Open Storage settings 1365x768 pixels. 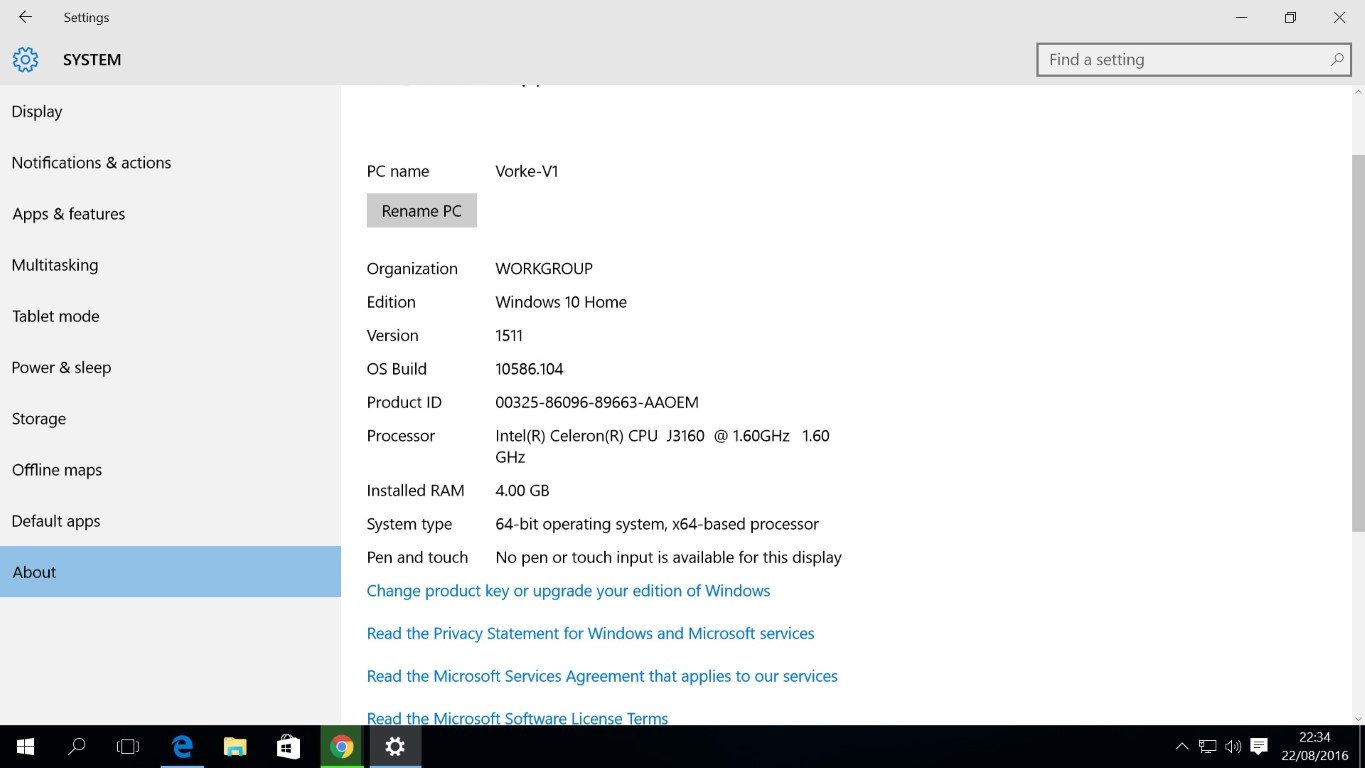point(170,418)
